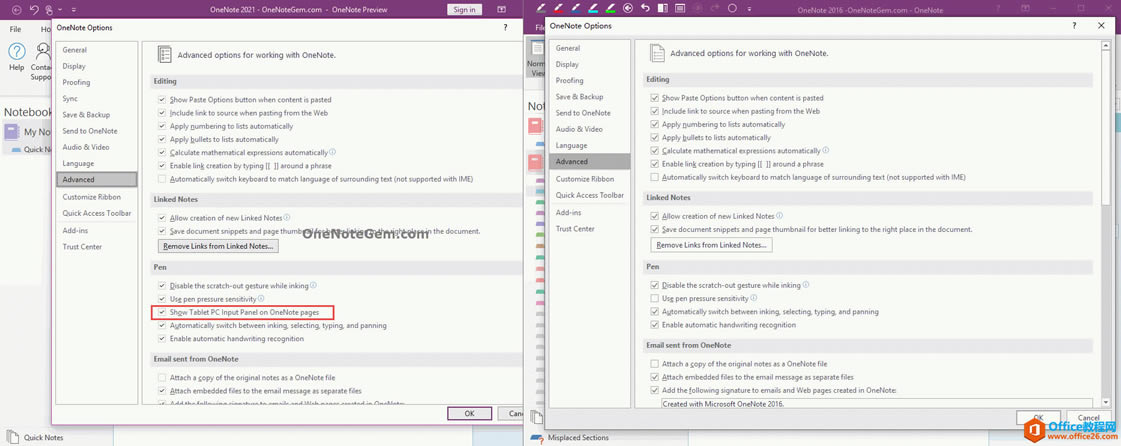1121x446 pixels.
Task: Click the Contact Support headset icon
Action: [42, 51]
